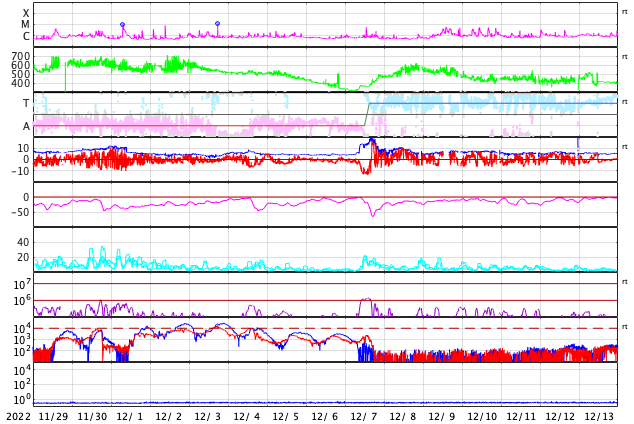Click the 700 axis label, green plot
The width and height of the screenshot is (634, 424).
pos(21,56)
